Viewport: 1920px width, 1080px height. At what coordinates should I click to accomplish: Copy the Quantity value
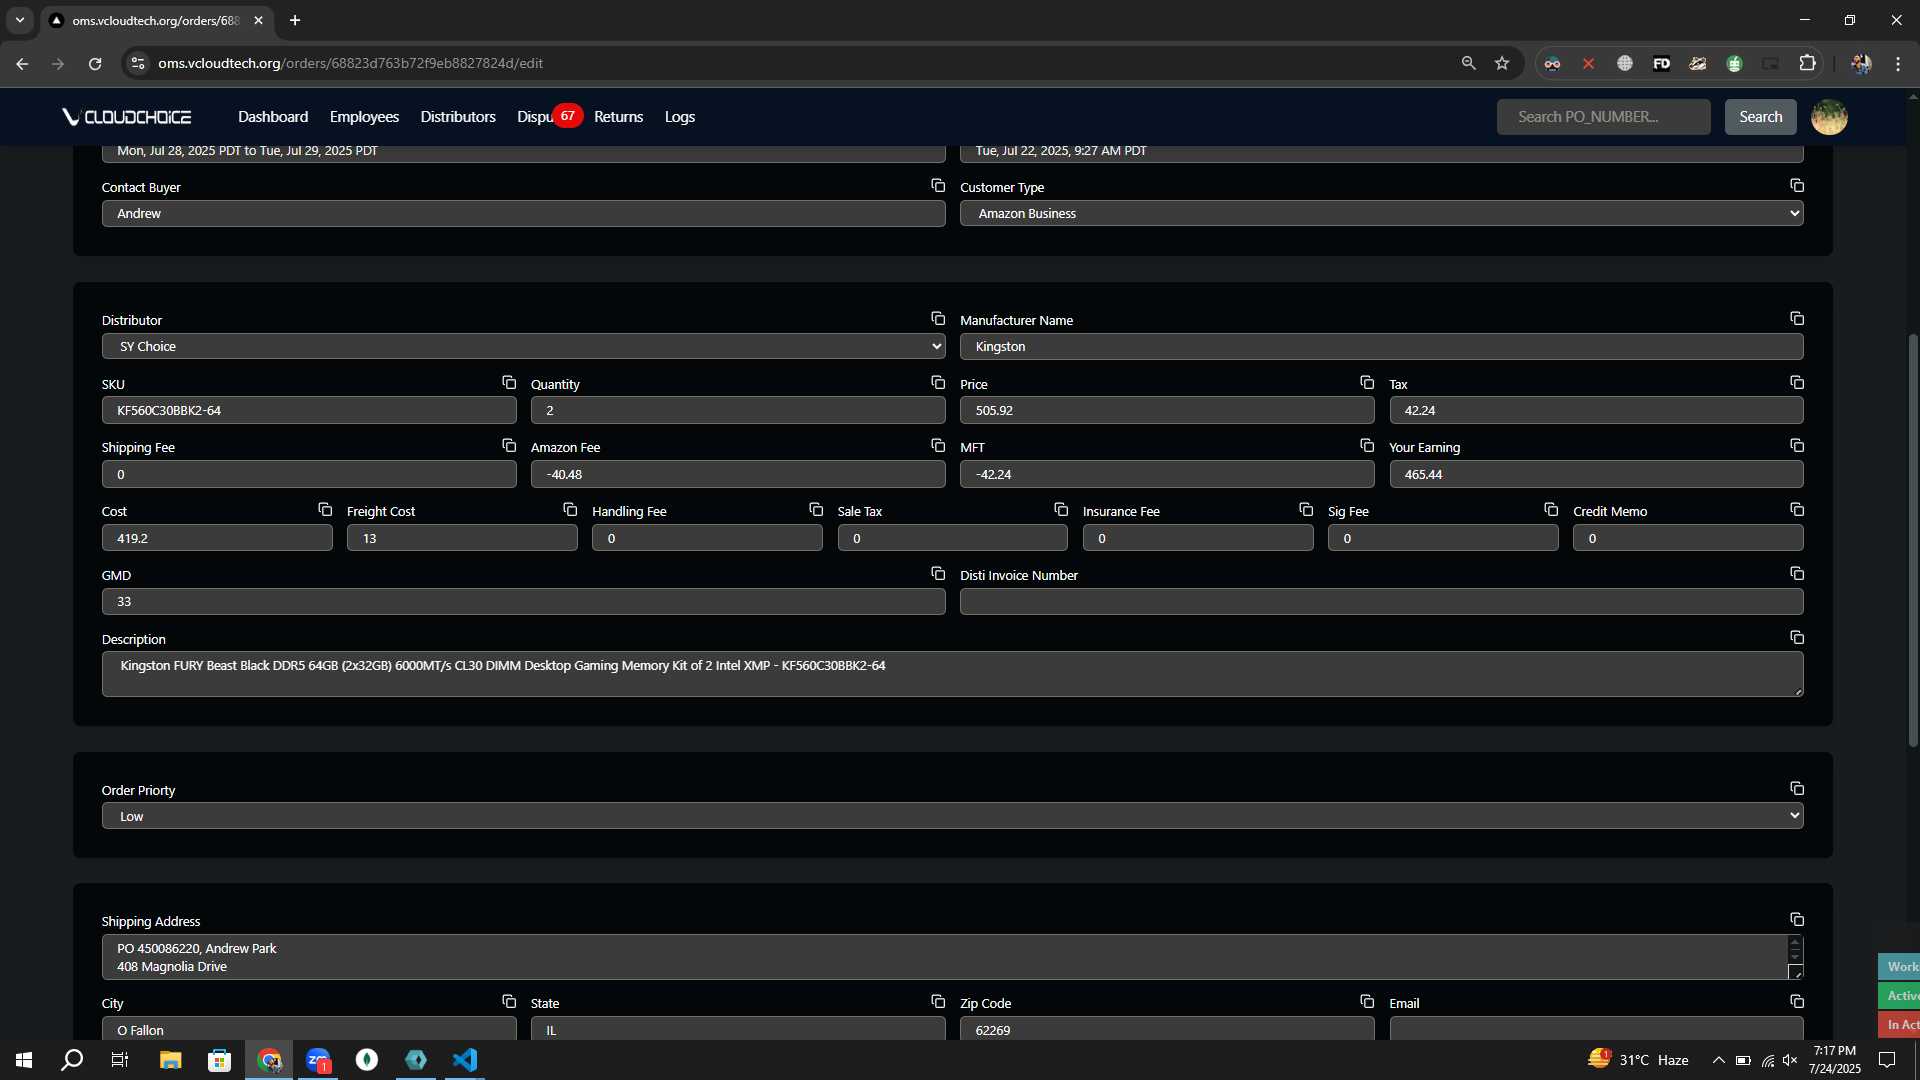point(937,383)
